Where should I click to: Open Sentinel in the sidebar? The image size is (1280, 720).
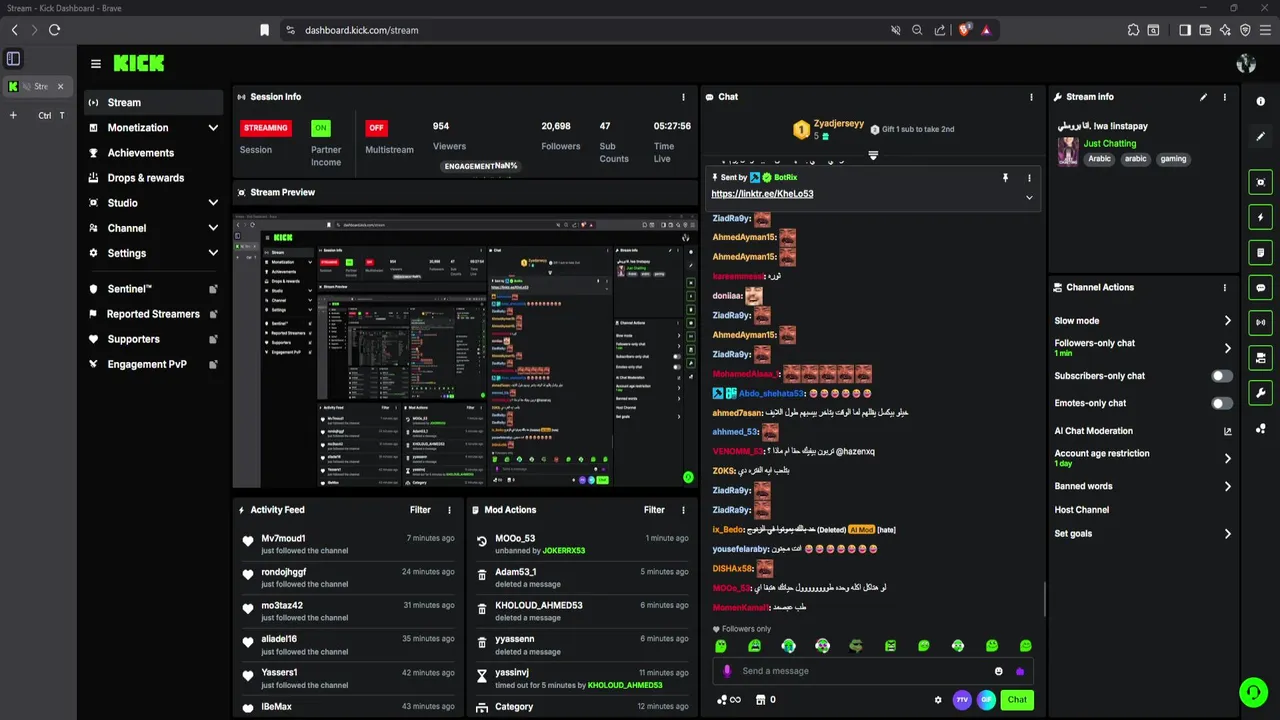(x=153, y=289)
